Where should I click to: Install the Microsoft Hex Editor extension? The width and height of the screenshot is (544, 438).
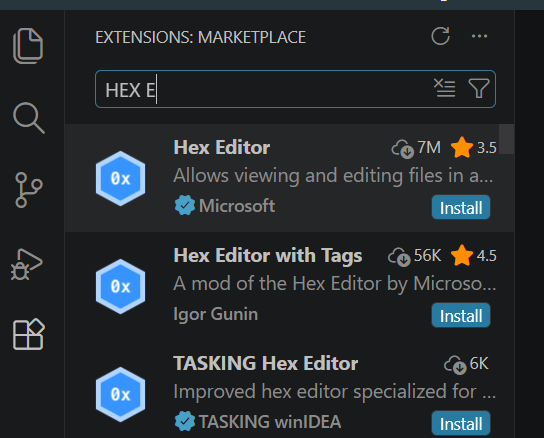coord(461,208)
